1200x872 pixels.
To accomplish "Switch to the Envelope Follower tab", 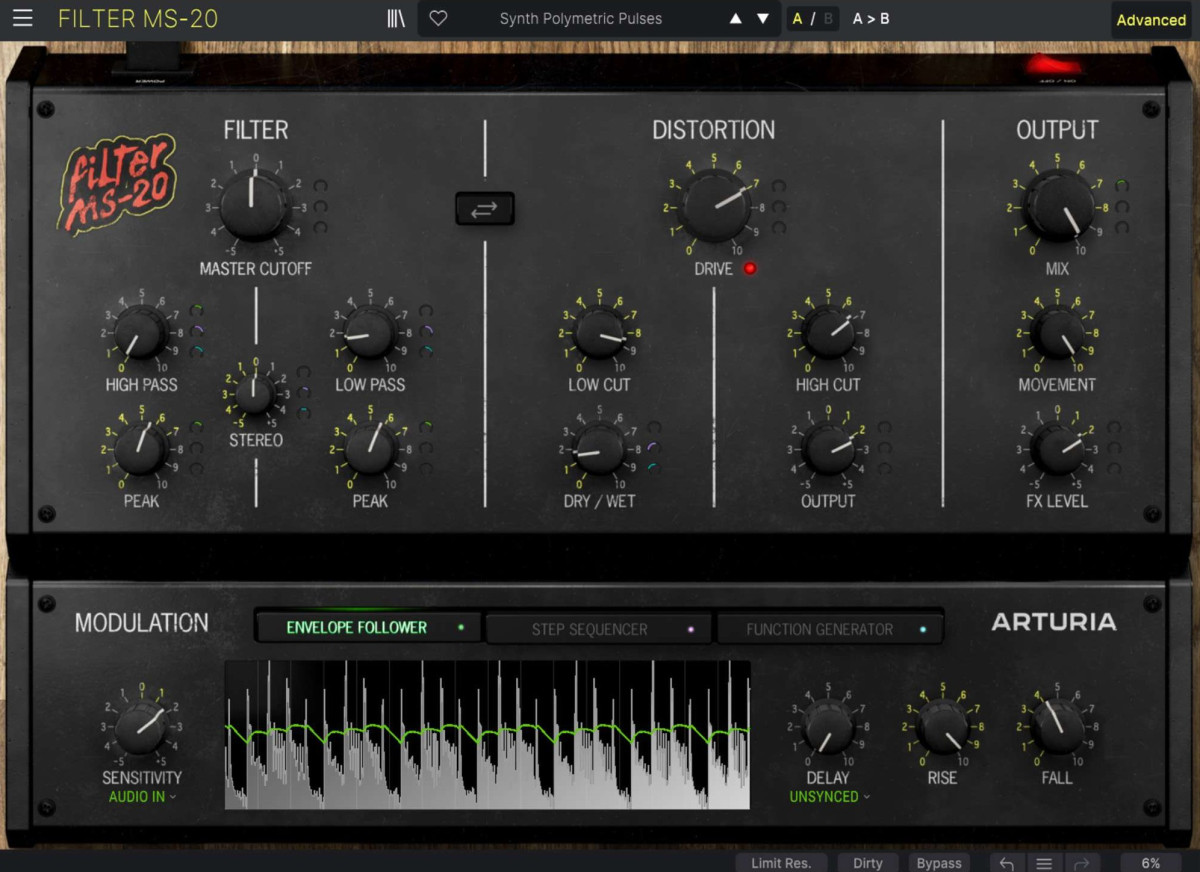I will coord(368,627).
